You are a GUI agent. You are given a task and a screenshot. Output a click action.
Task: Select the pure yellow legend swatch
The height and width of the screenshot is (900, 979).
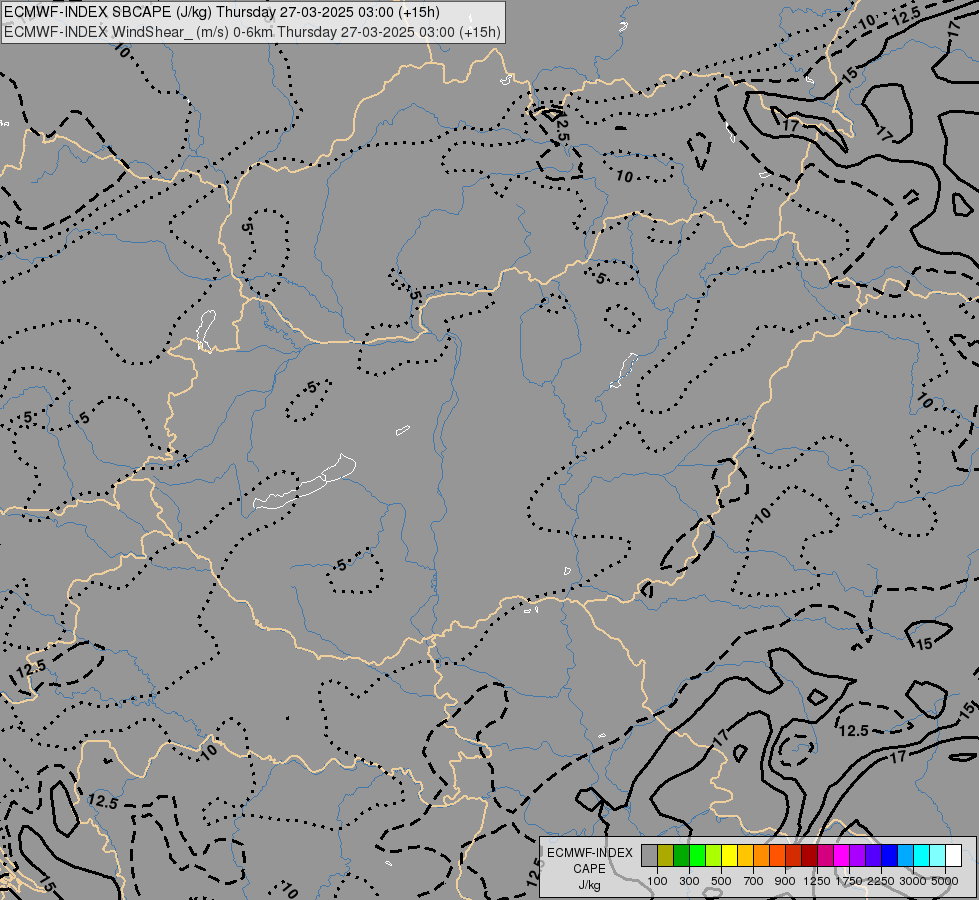coord(729,855)
